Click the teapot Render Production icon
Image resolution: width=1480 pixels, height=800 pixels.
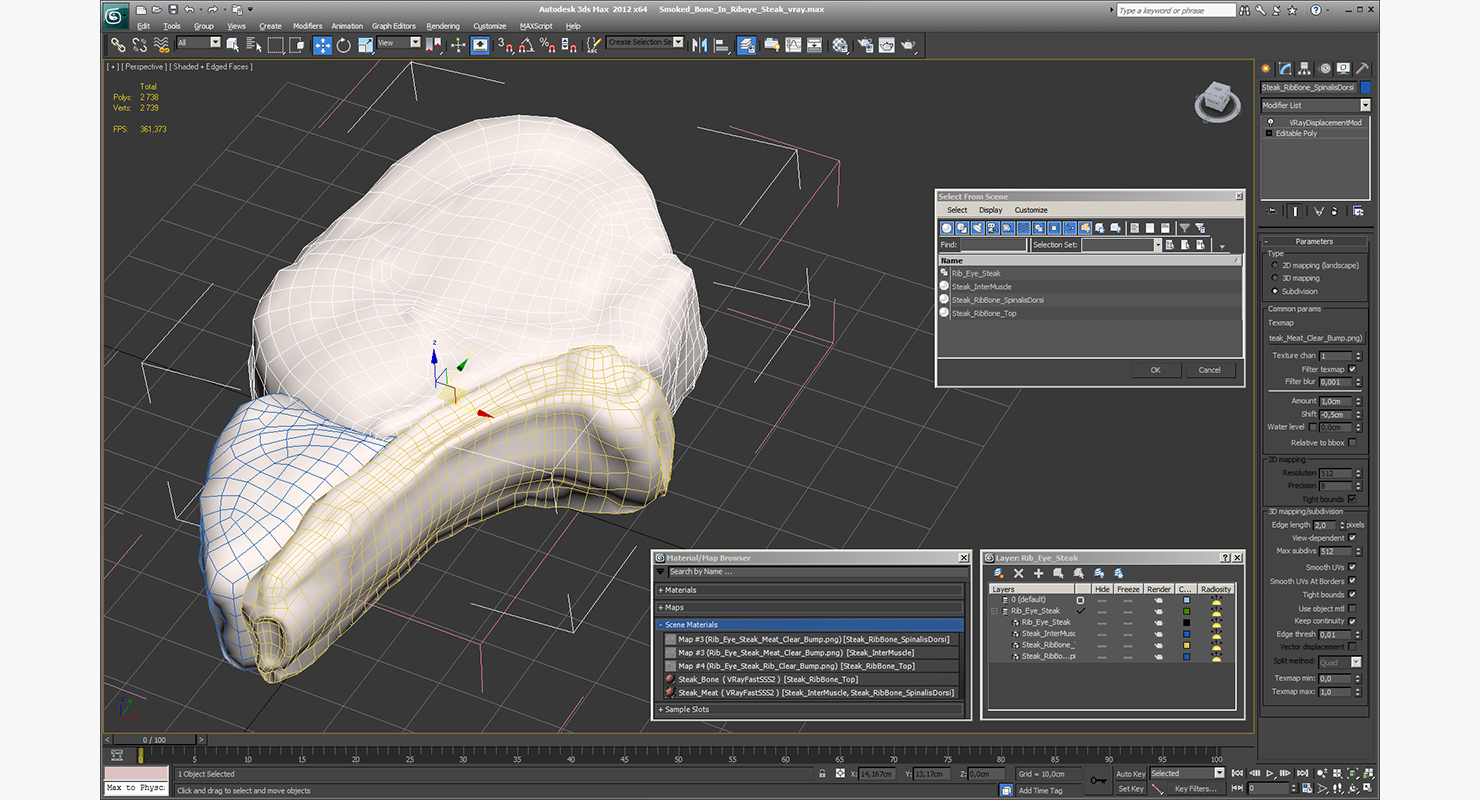(x=908, y=45)
